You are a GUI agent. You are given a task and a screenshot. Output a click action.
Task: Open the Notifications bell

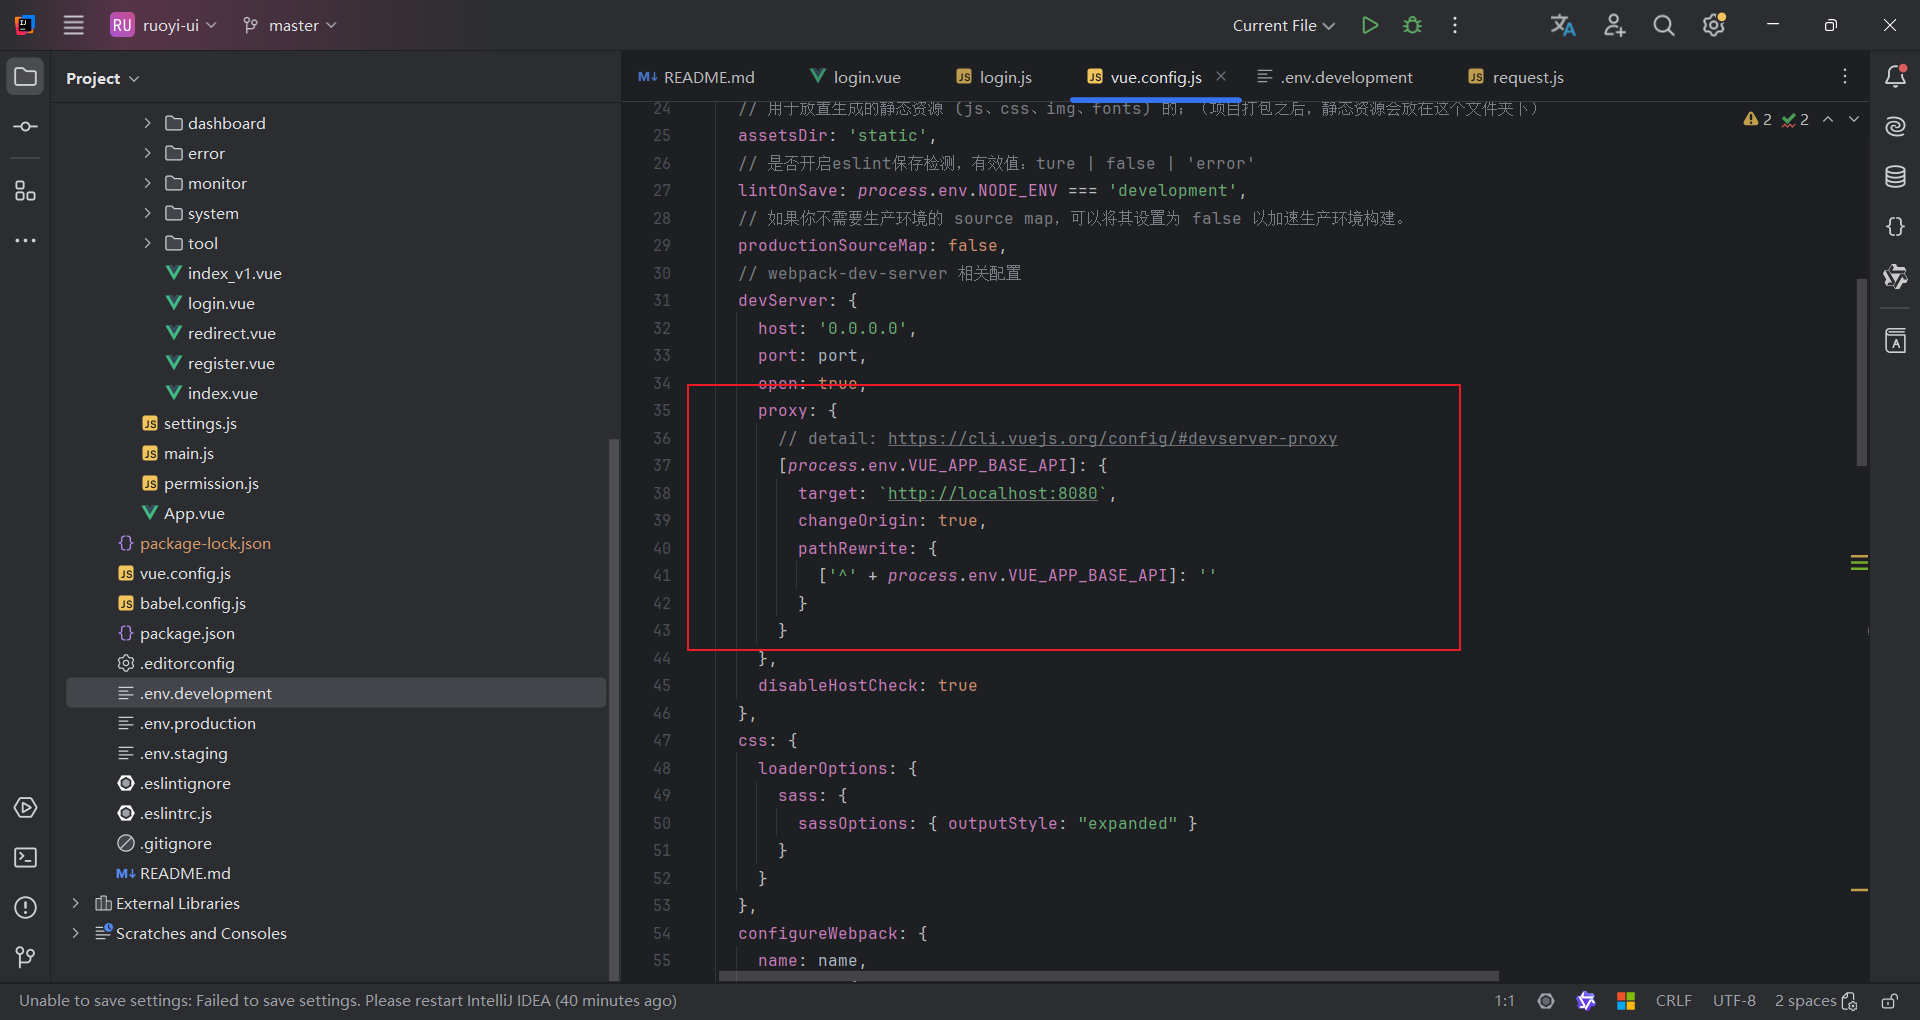(1895, 76)
